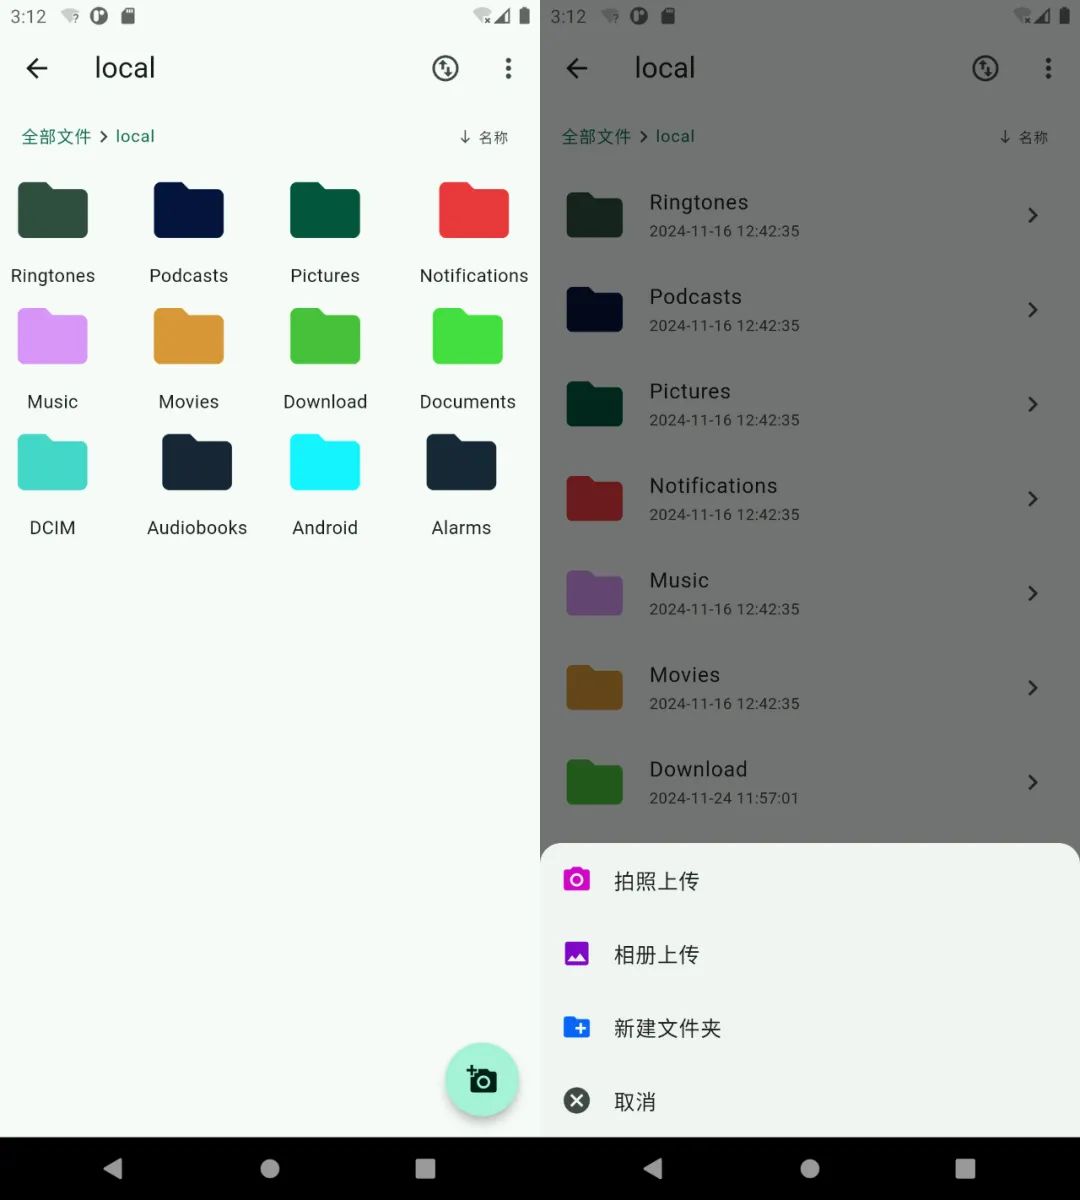The height and width of the screenshot is (1200, 1080).
Task: Click local breadcrumb in right screen
Action: tap(675, 137)
